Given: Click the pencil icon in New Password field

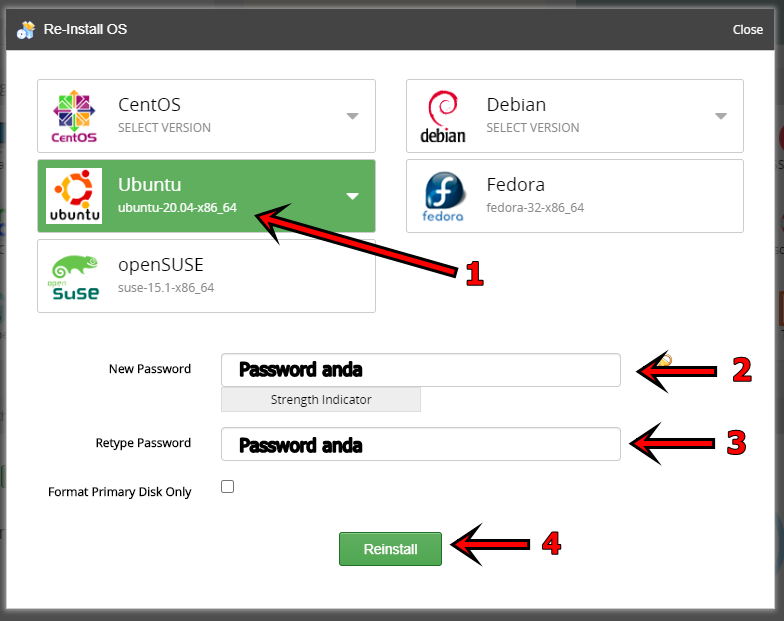Looking at the screenshot, I should [664, 360].
